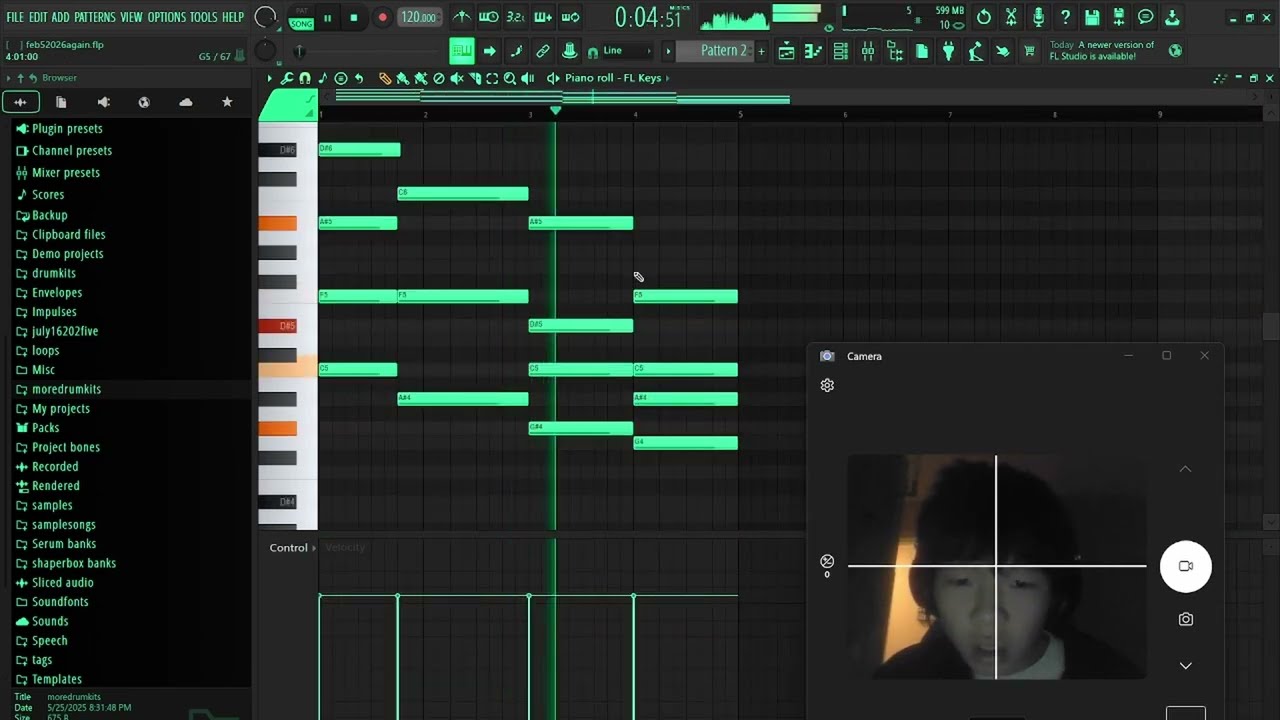Start video recording in Camera app
The width and height of the screenshot is (1280, 720).
1185,566
